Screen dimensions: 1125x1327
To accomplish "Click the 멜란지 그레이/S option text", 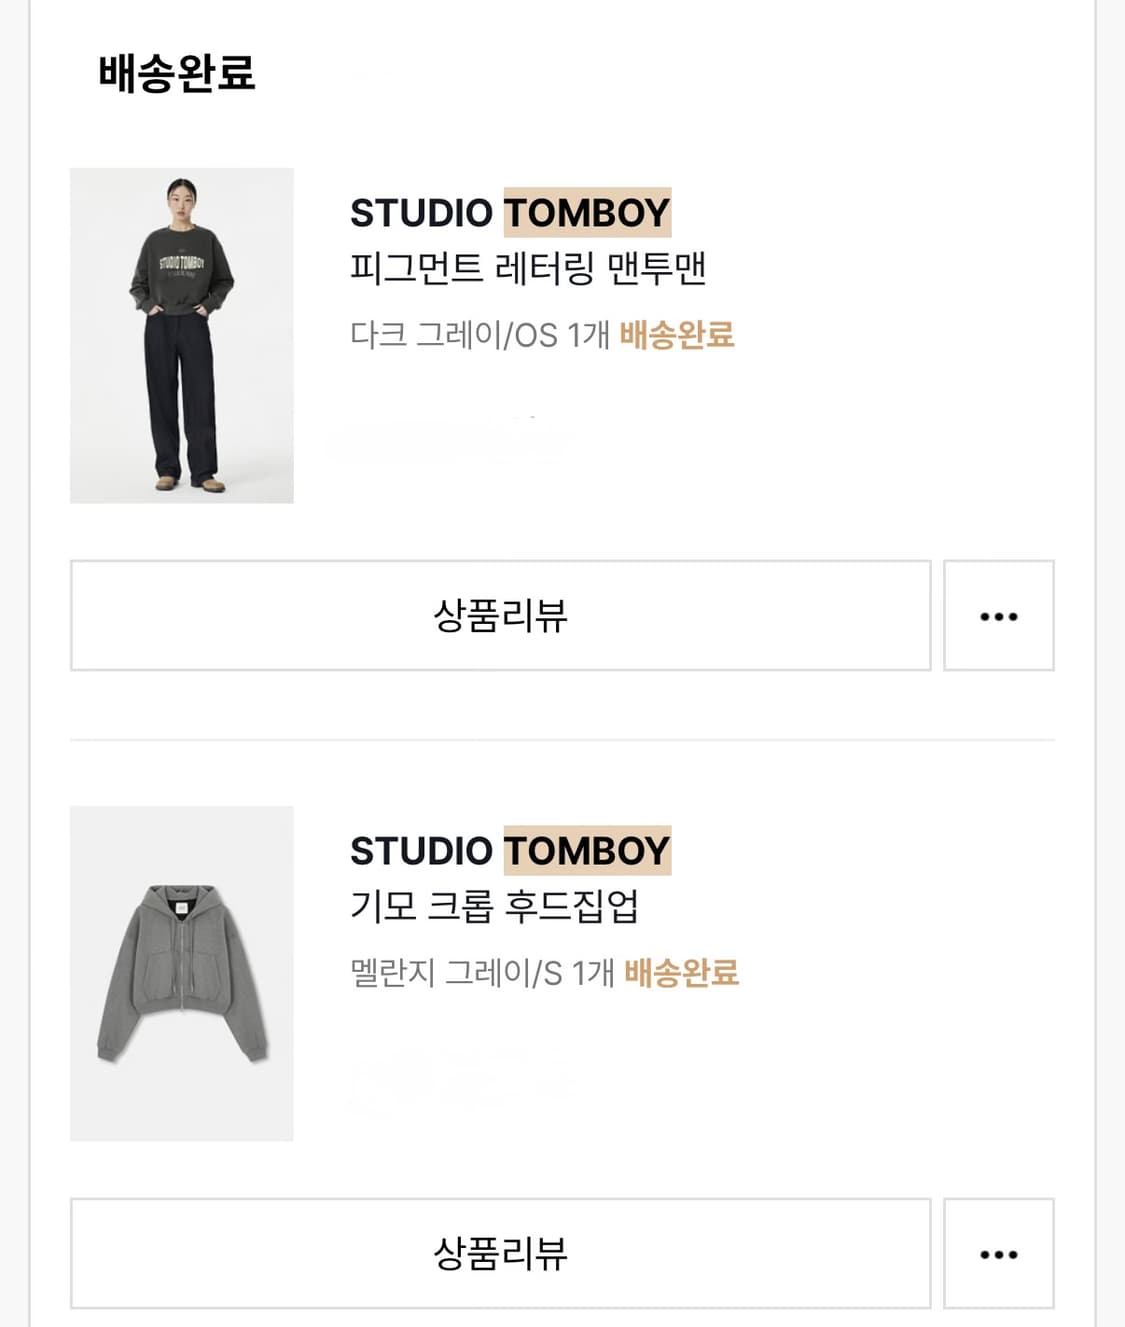I will 456,973.
